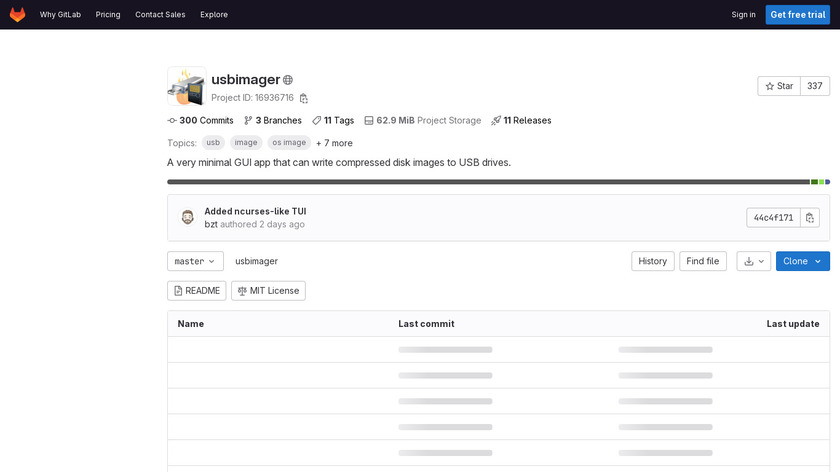Click the gray segment of the languages bar

coord(488,182)
